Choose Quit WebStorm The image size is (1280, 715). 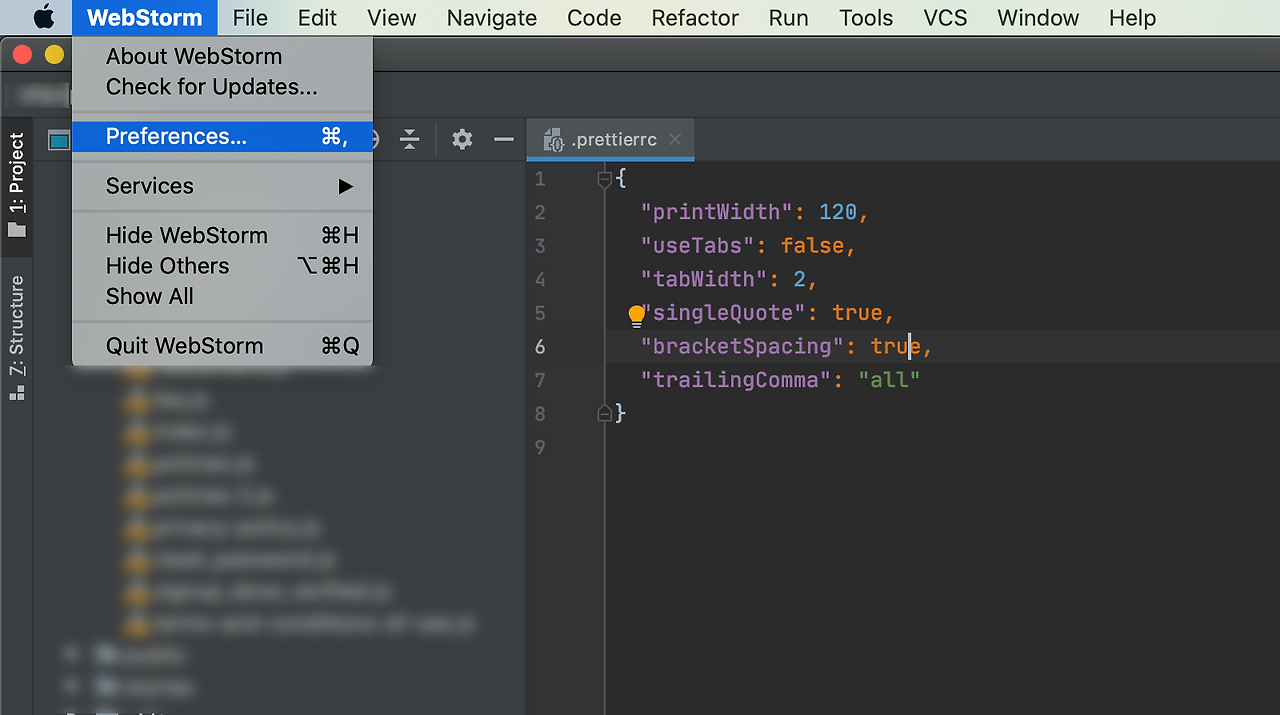tap(222, 346)
